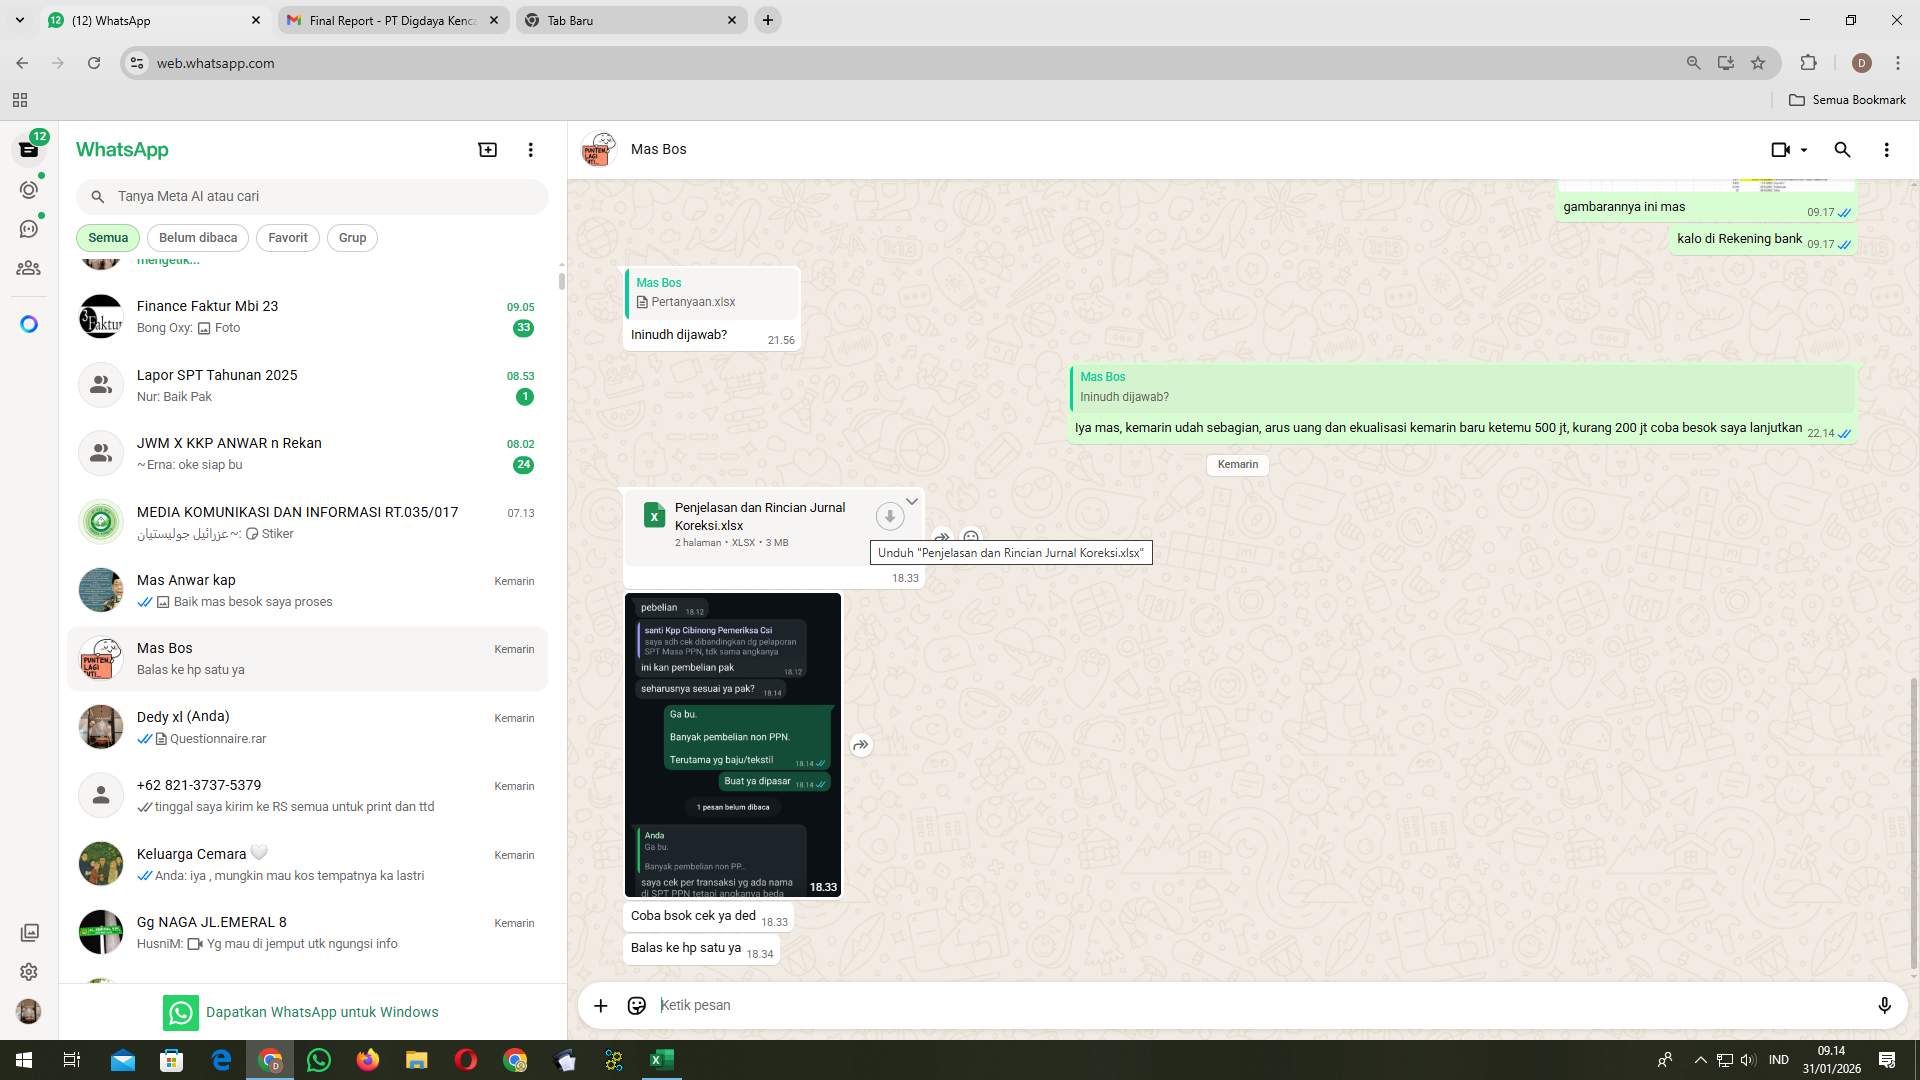Image resolution: width=1920 pixels, height=1080 pixels.
Task: Enable the Favorit chat filter
Action: [287, 237]
